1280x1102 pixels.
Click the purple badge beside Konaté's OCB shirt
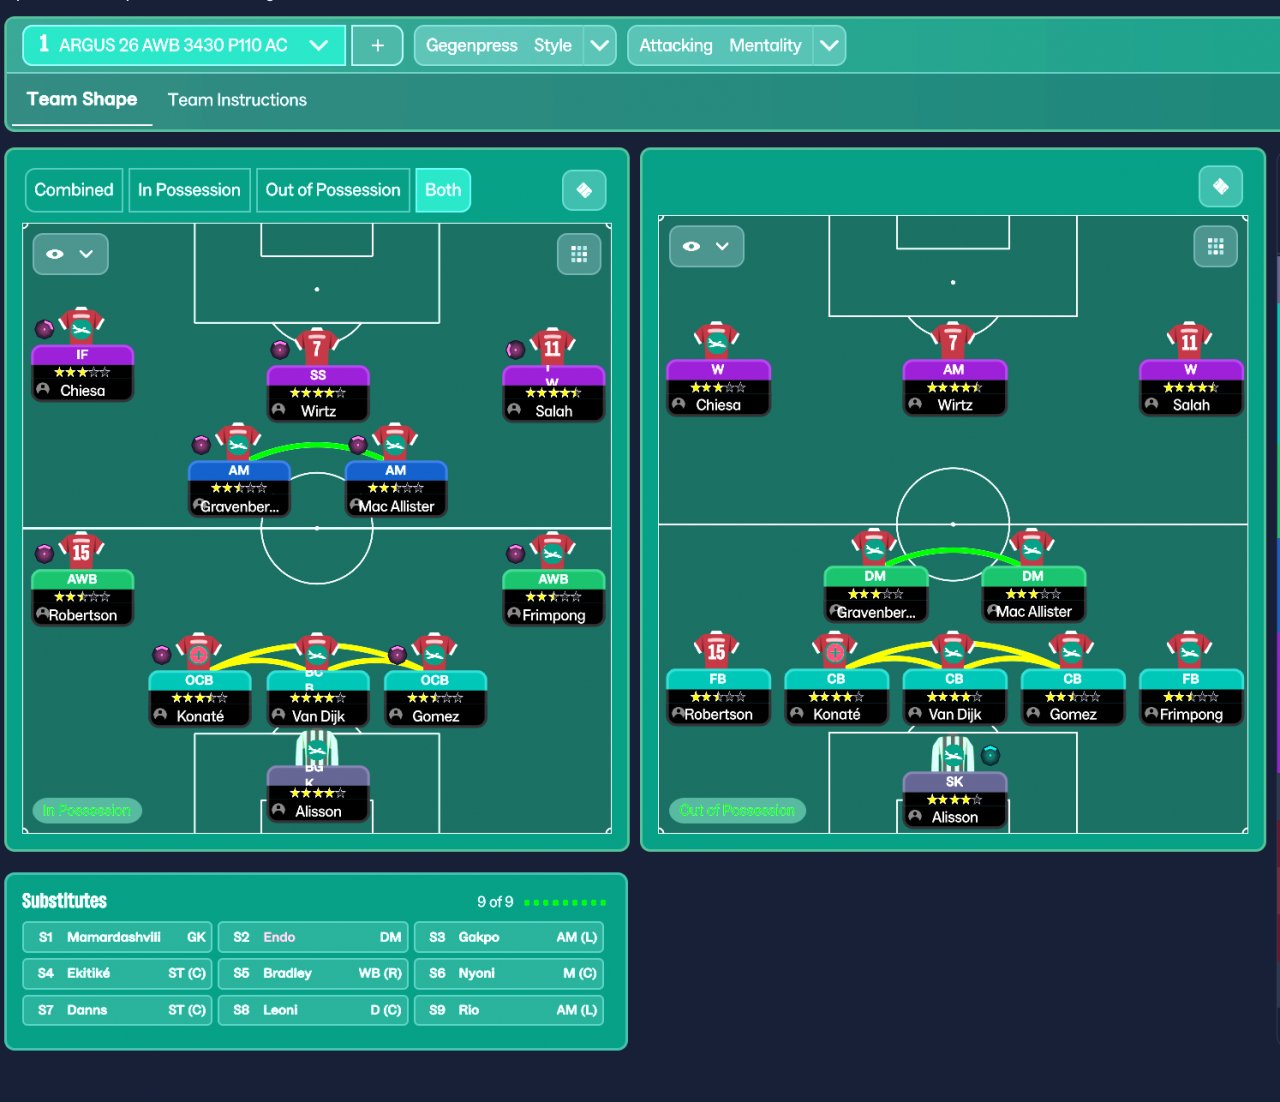[x=162, y=655]
